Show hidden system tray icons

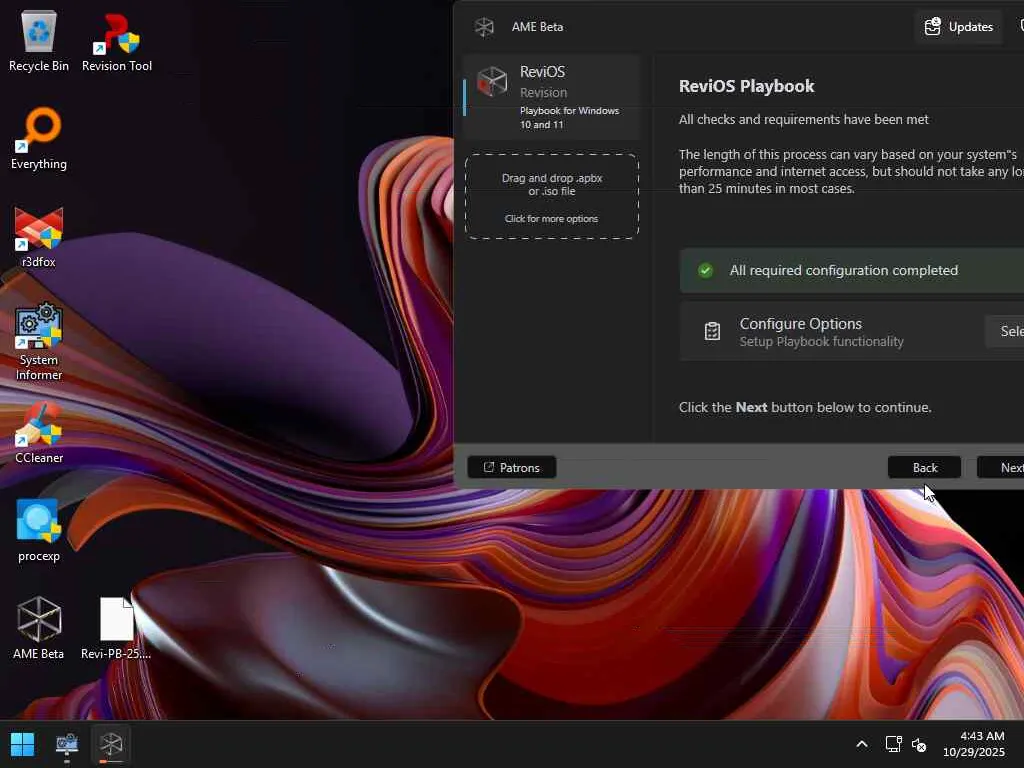pos(862,744)
